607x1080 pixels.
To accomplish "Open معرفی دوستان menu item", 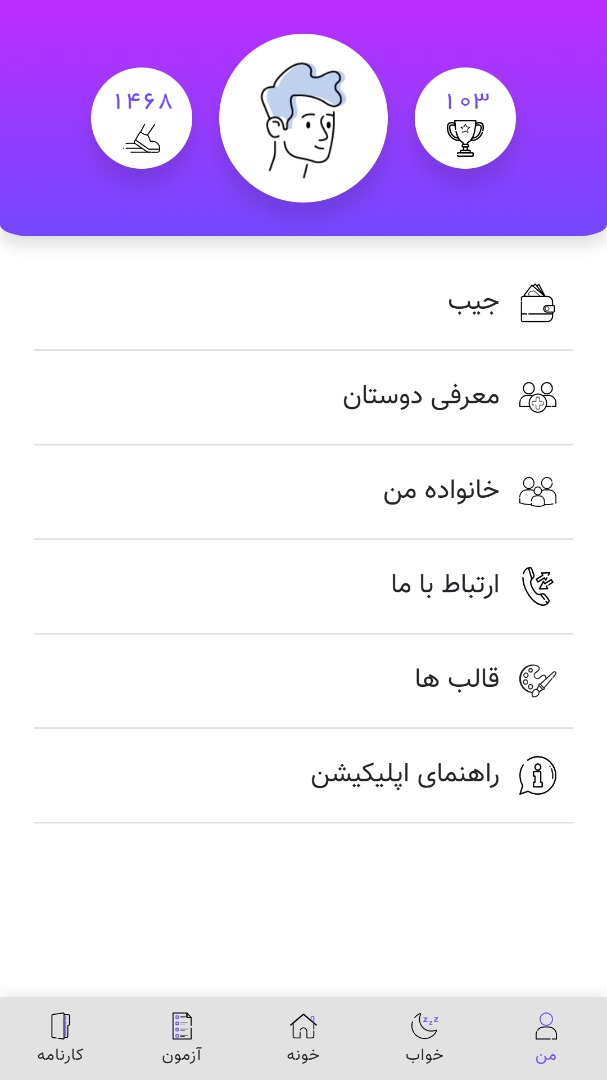I will click(x=303, y=397).
